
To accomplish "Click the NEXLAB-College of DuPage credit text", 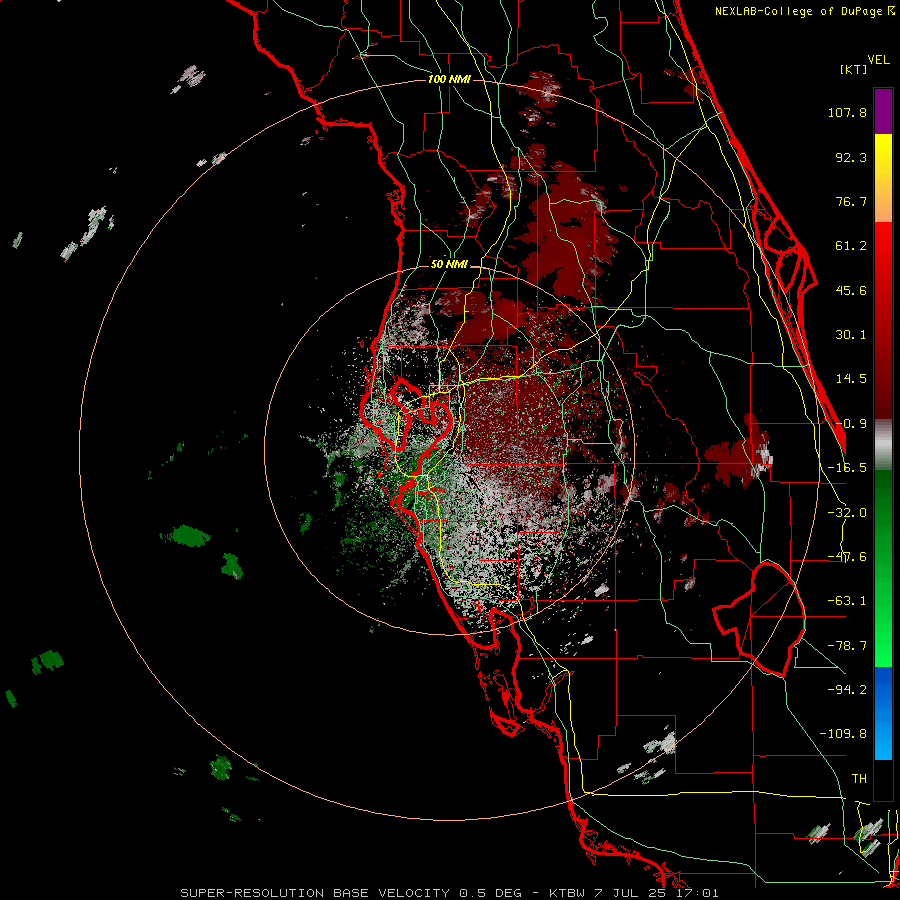I will (805, 11).
